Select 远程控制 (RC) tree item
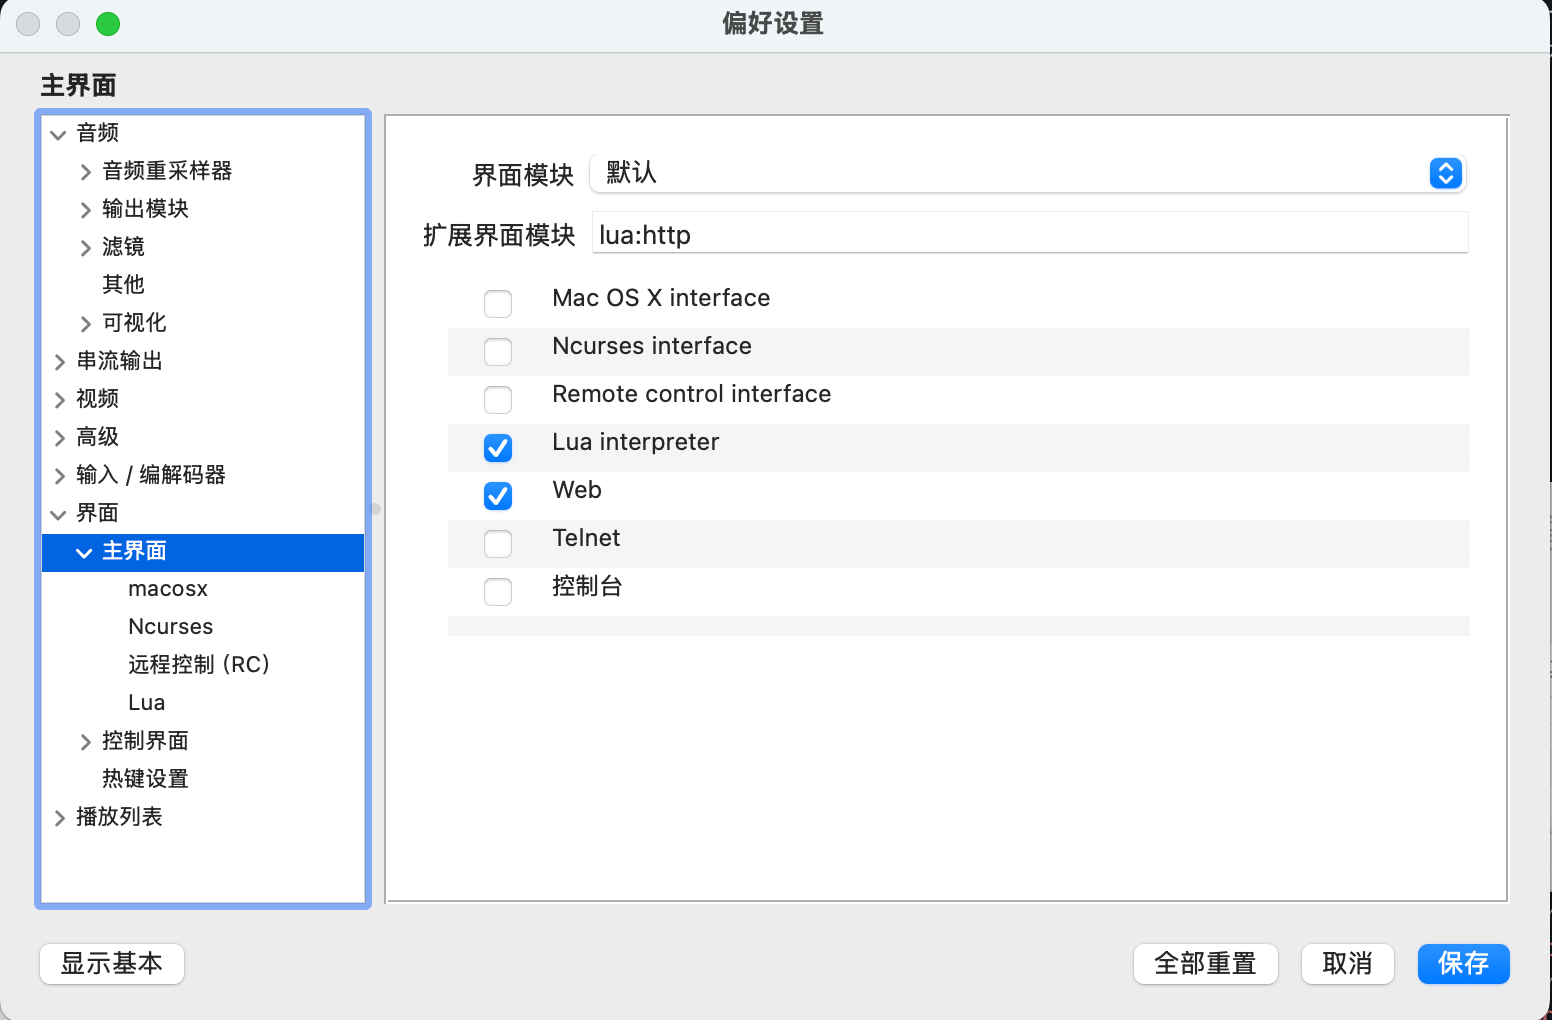The height and width of the screenshot is (1020, 1552). [x=199, y=665]
